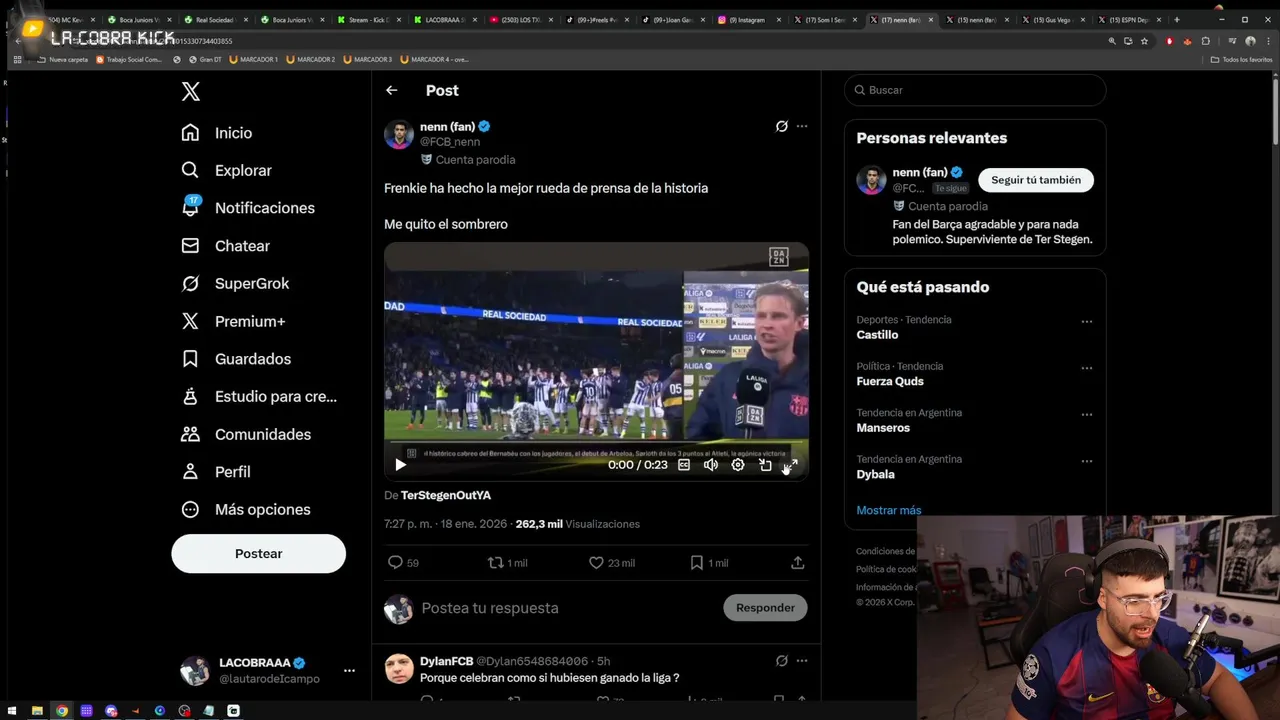
Task: Open nenn (fan) in Personas relevantes
Action: pyautogui.click(x=919, y=172)
